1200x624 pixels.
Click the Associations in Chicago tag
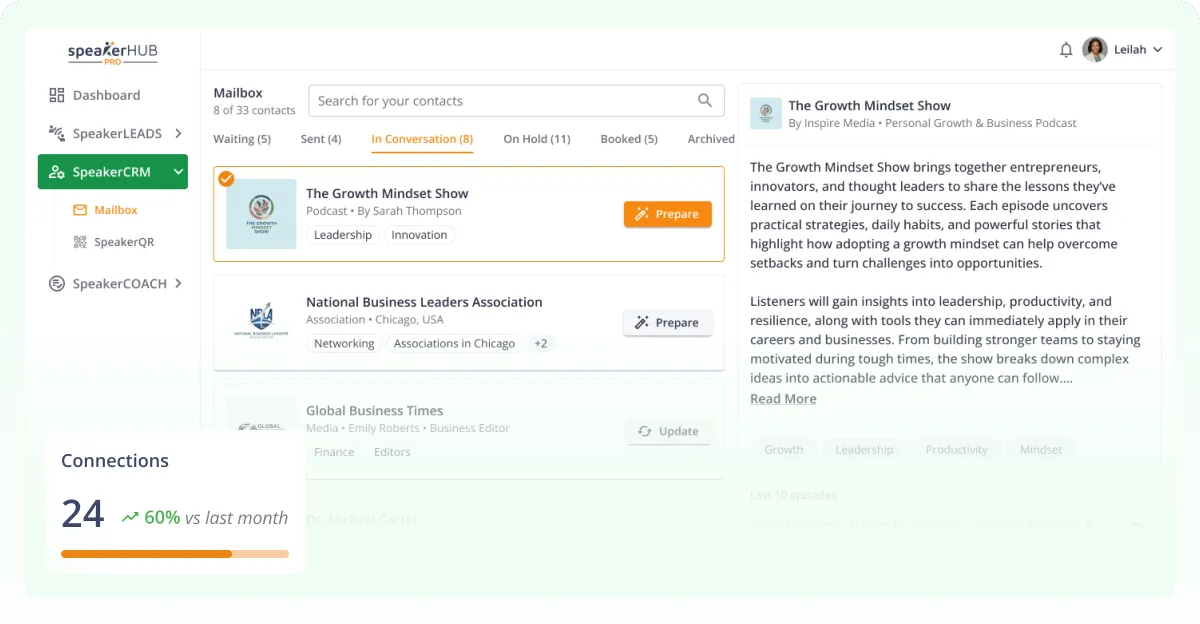(x=454, y=343)
